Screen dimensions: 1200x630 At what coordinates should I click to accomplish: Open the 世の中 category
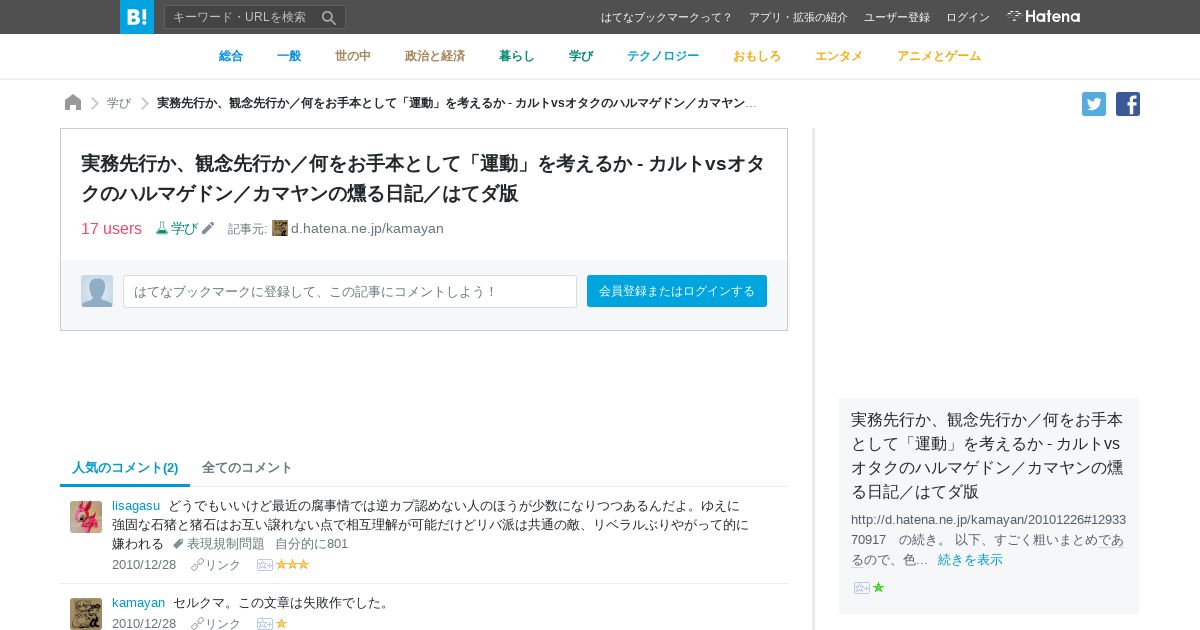click(353, 56)
